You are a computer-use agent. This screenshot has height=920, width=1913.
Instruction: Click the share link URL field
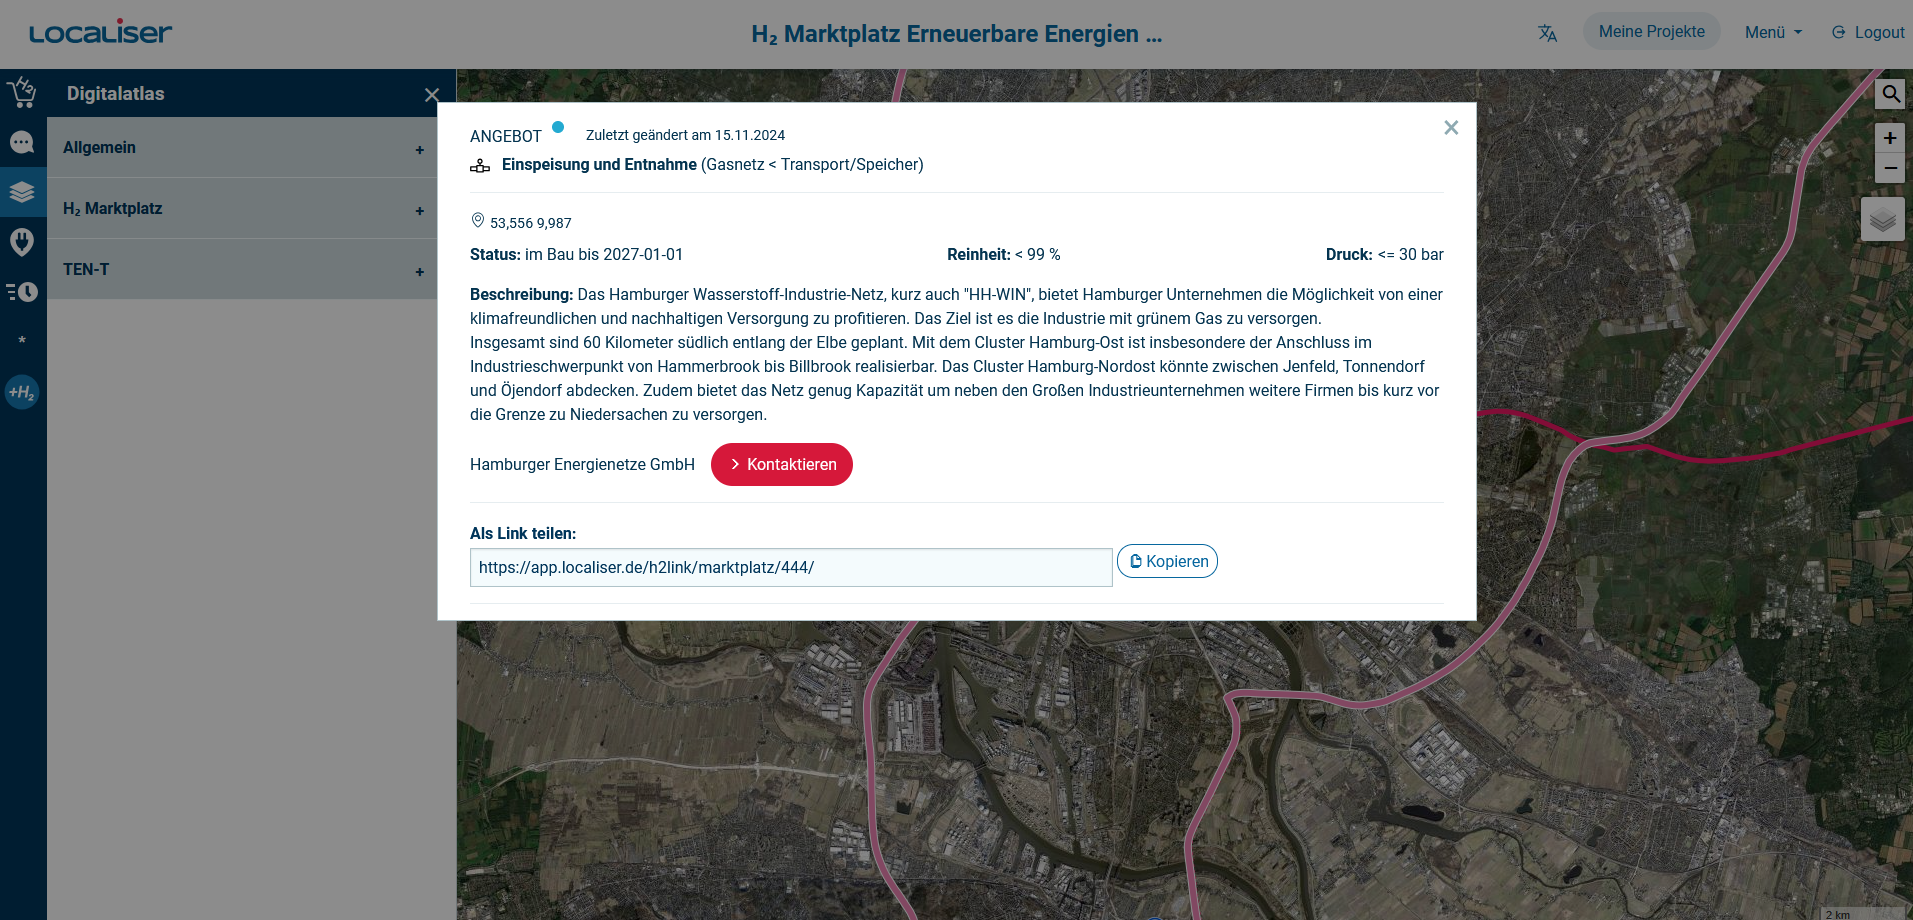click(x=790, y=568)
